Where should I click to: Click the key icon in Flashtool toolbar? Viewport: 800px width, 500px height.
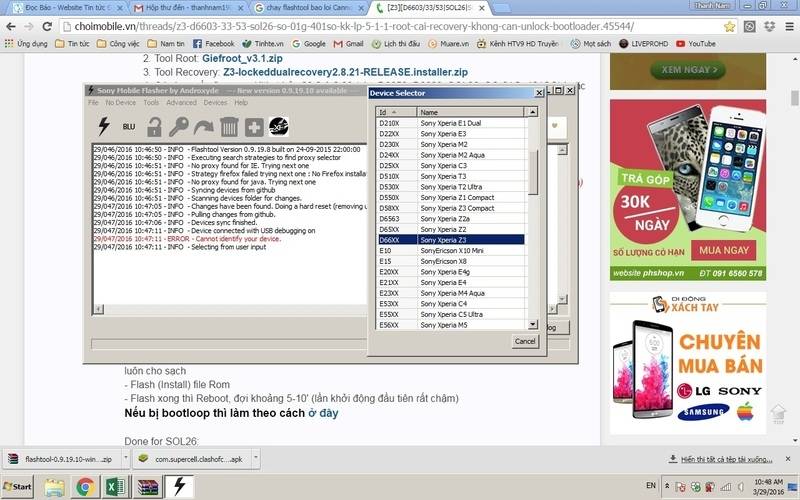click(x=179, y=127)
